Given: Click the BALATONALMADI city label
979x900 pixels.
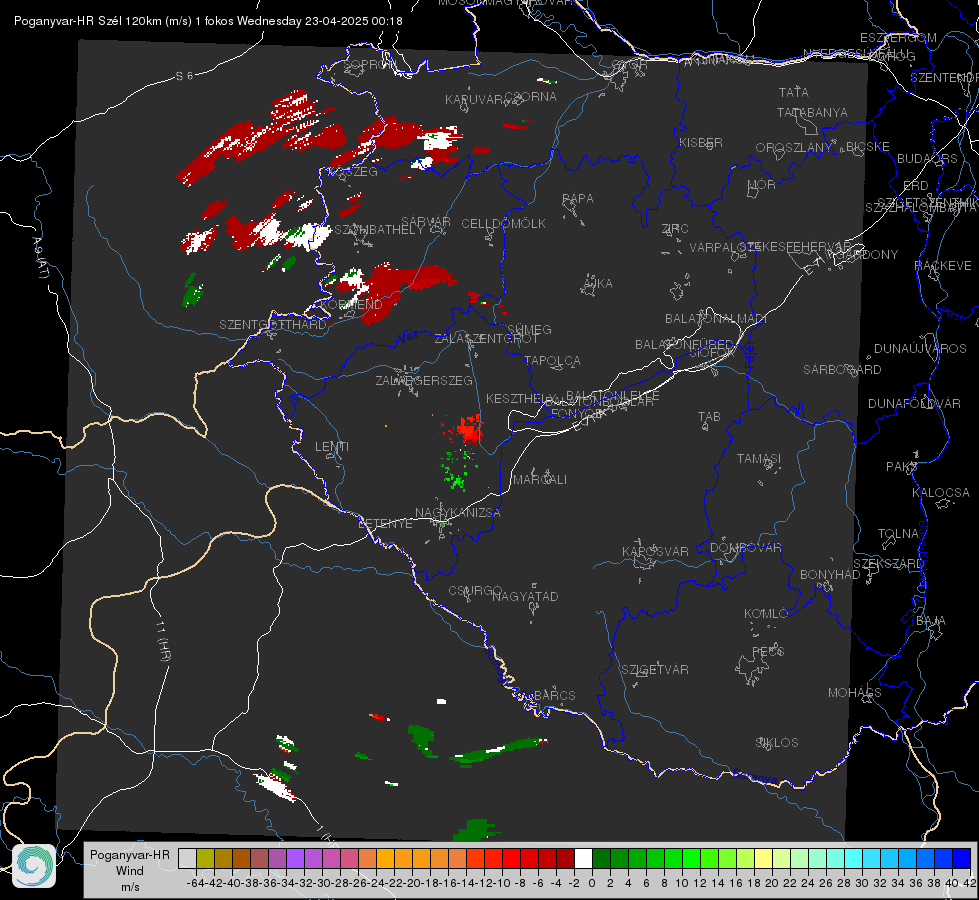Looking at the screenshot, I should pos(716,319).
